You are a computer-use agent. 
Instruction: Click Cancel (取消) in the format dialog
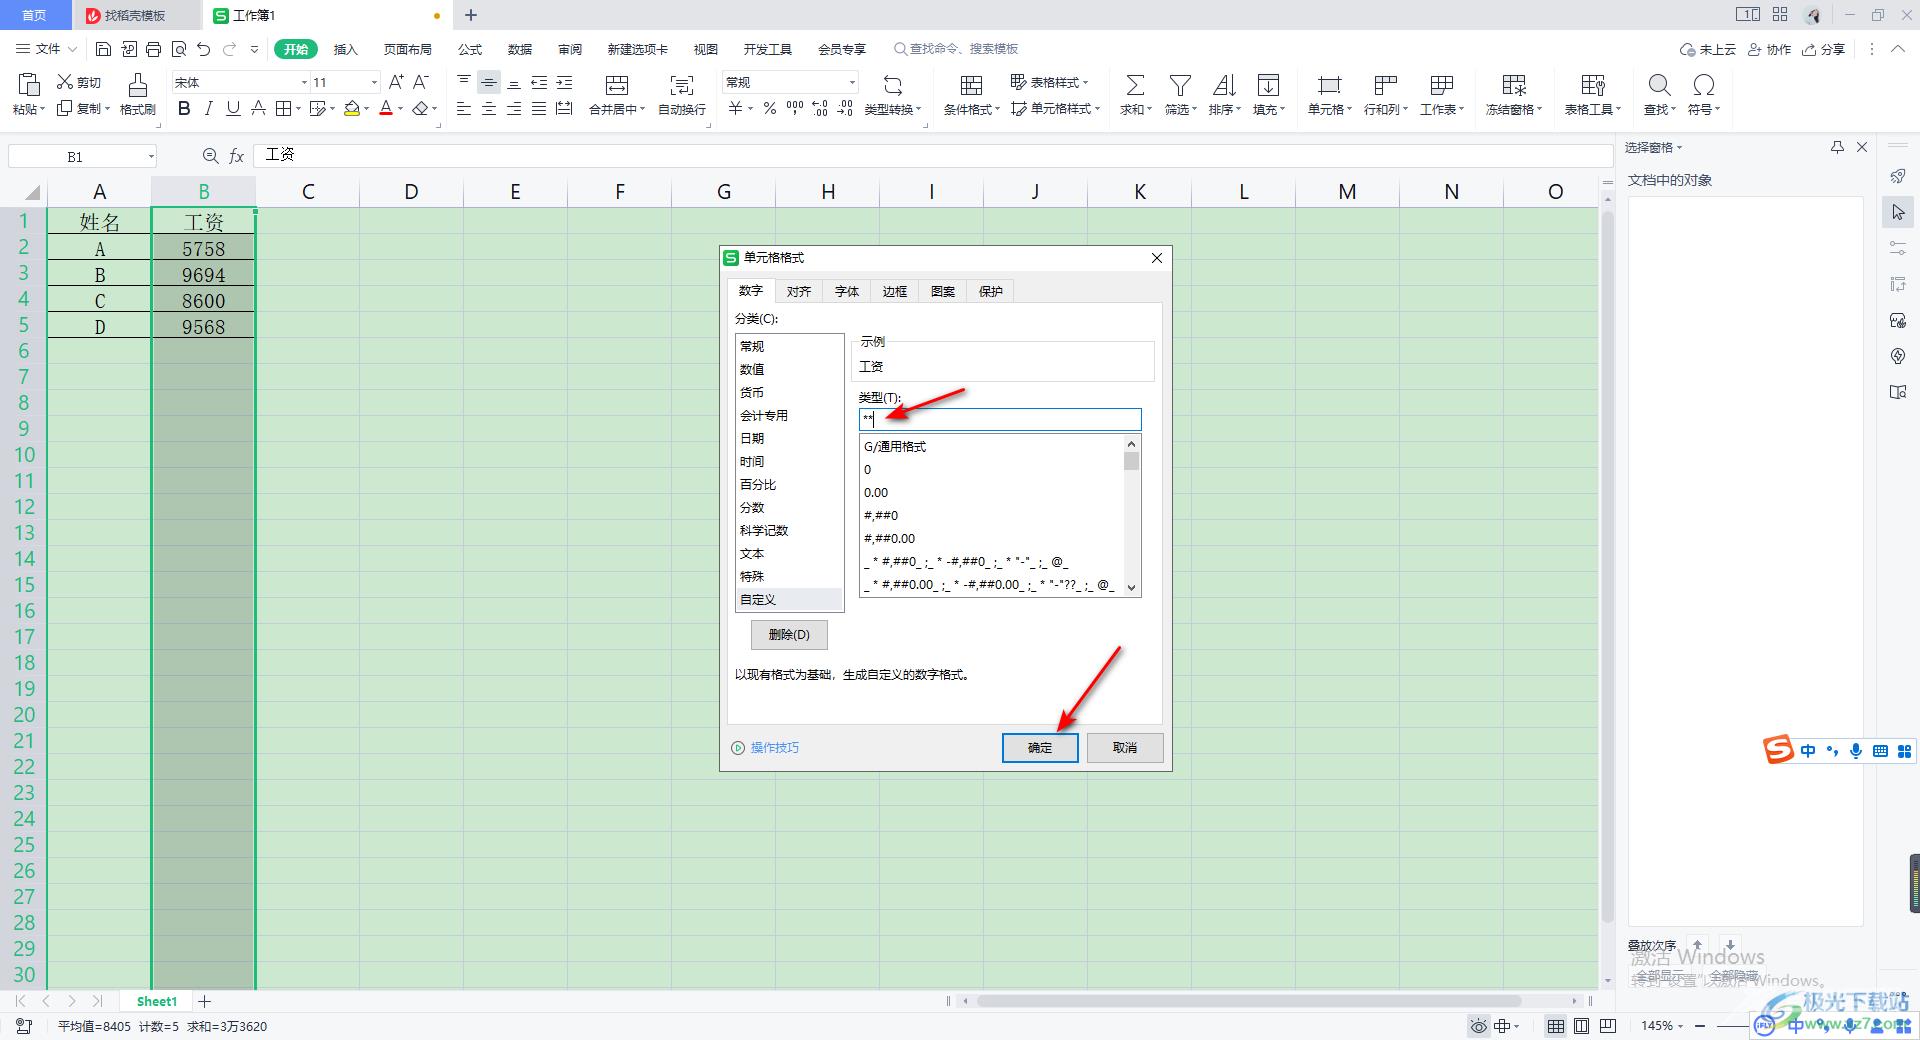pos(1125,747)
